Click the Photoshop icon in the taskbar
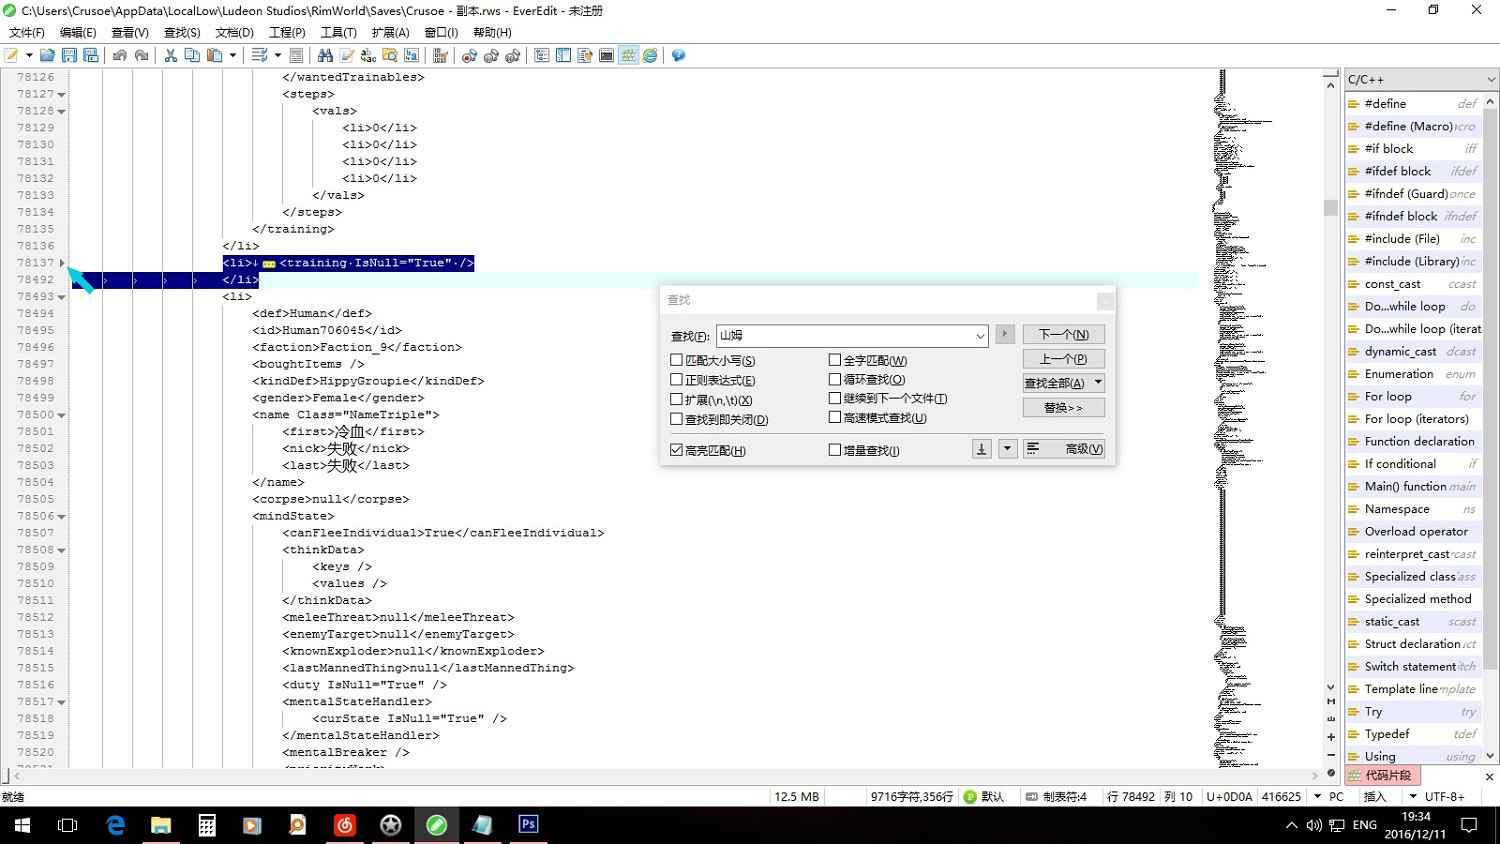The height and width of the screenshot is (844, 1500). click(528, 825)
